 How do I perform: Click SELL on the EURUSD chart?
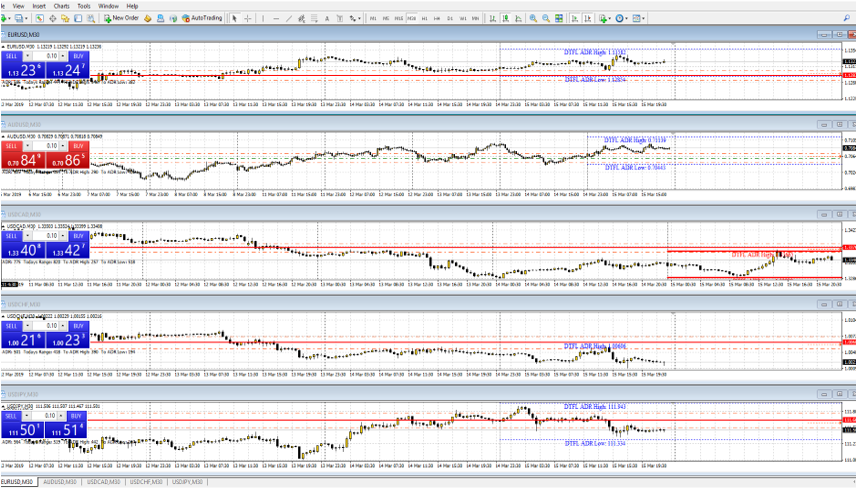pos(11,56)
